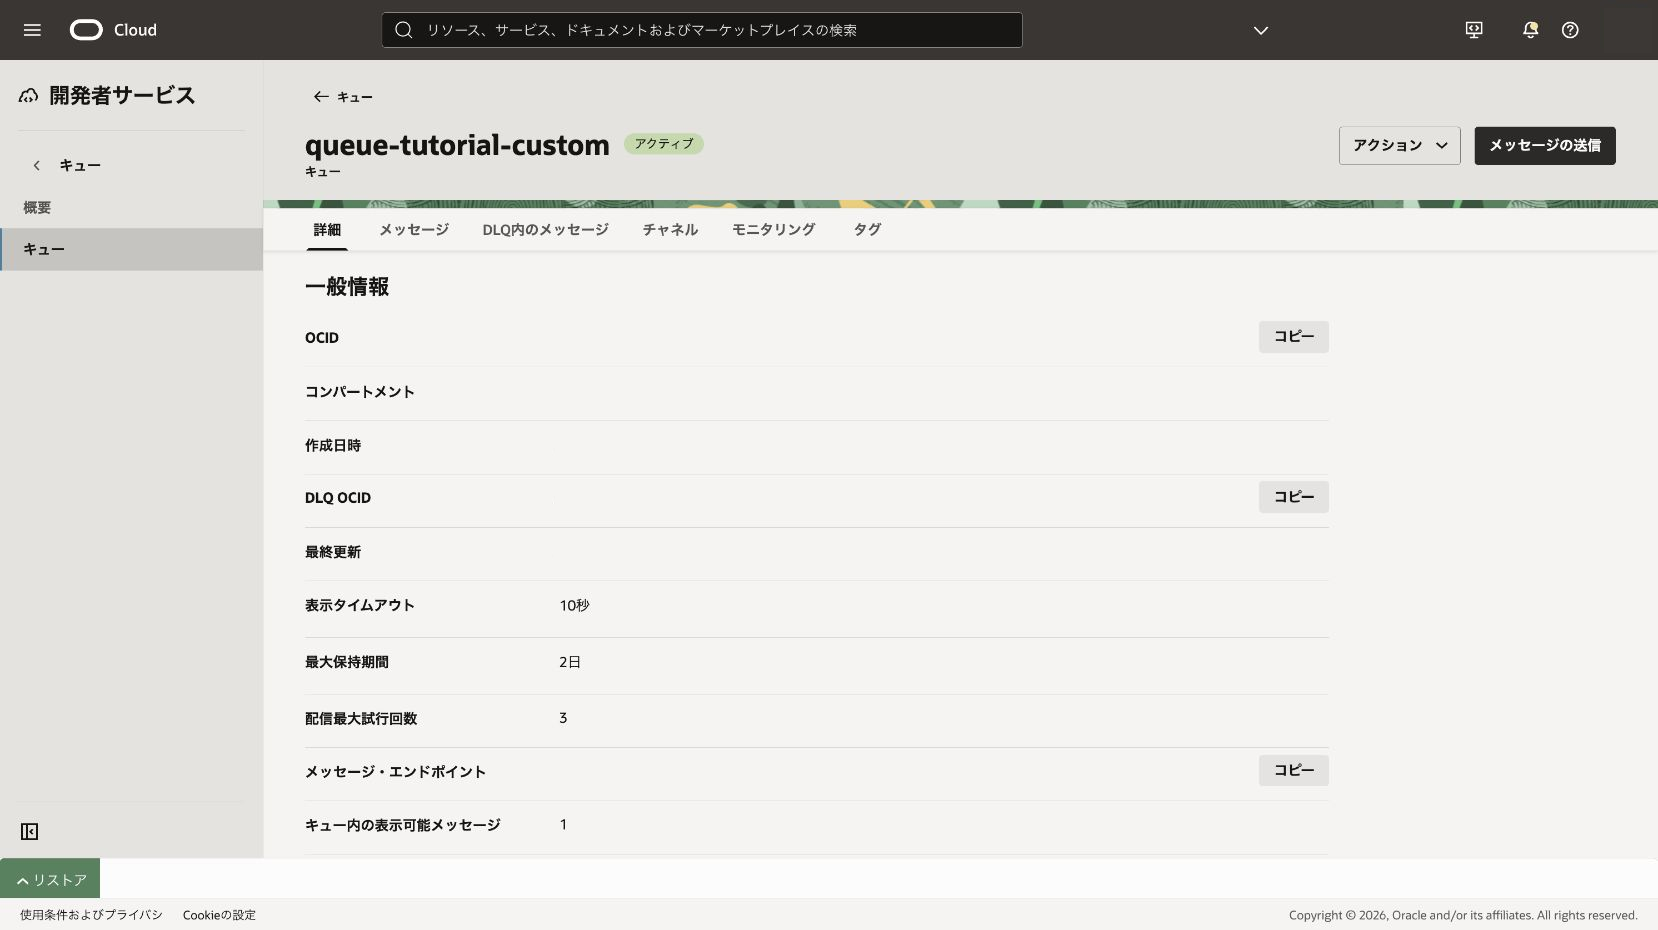Click the 表示タイムアウト label
The image size is (1658, 930).
(x=360, y=605)
